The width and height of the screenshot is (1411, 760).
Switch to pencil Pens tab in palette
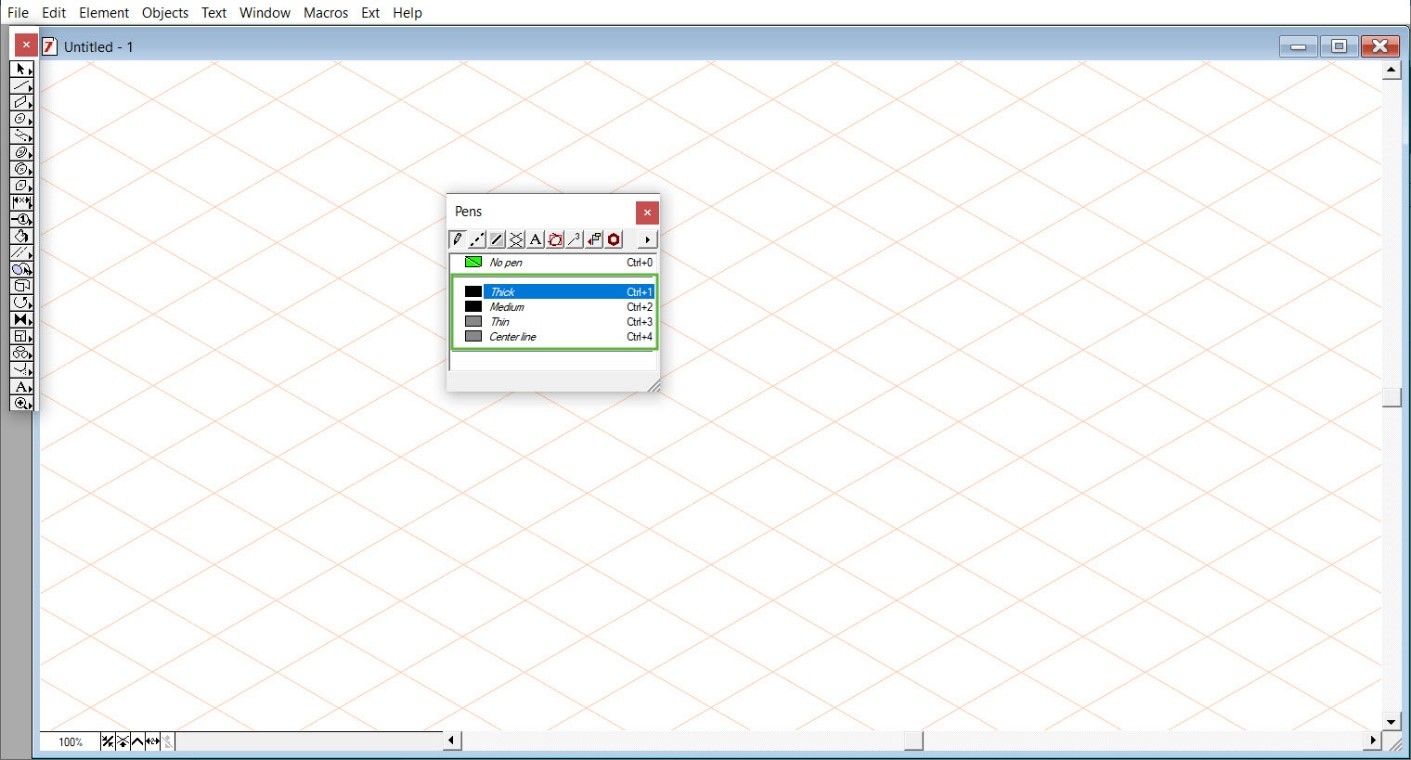(x=458, y=239)
